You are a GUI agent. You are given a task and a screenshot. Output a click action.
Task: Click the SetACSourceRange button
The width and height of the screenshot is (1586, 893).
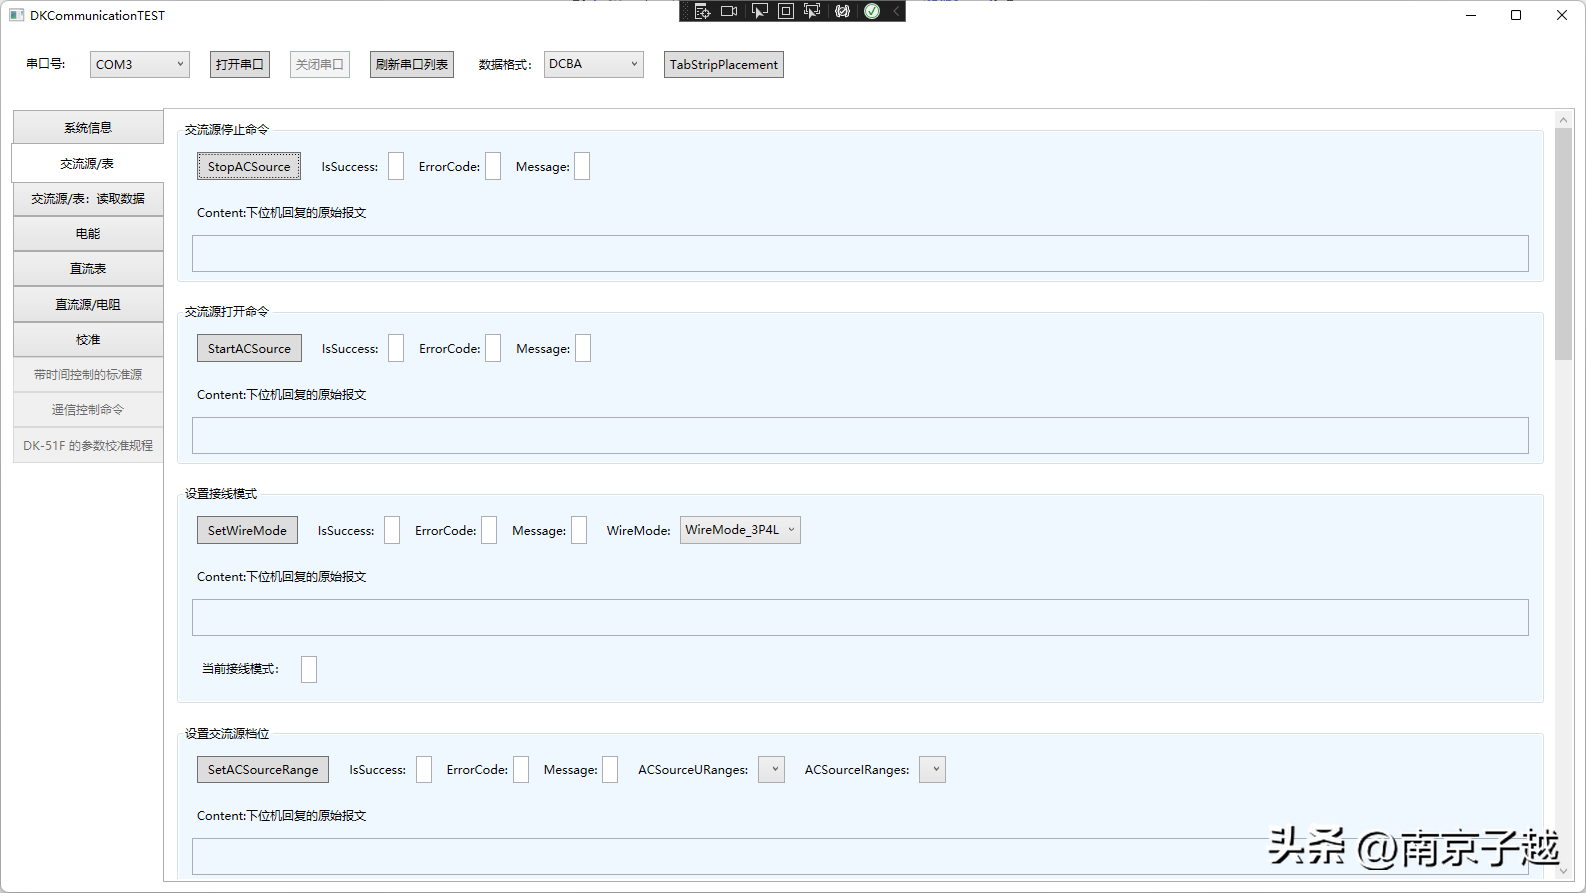click(x=263, y=769)
